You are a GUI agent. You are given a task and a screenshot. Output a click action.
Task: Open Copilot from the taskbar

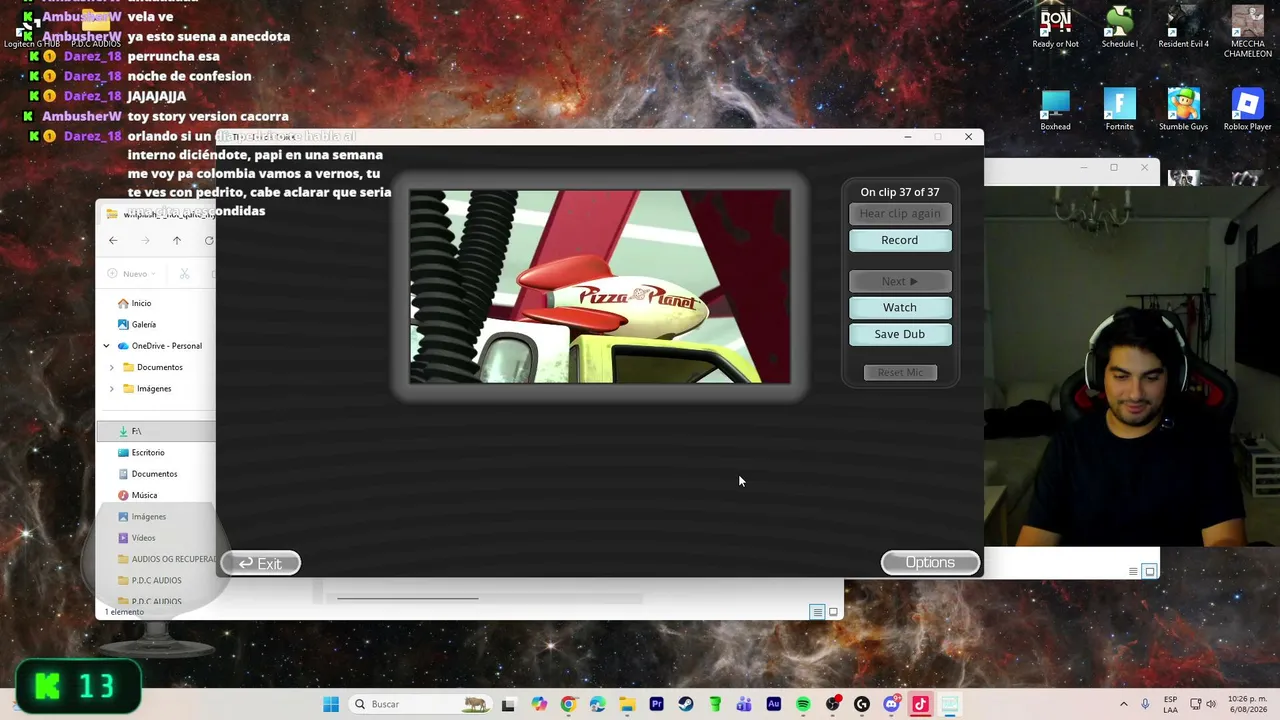539,704
